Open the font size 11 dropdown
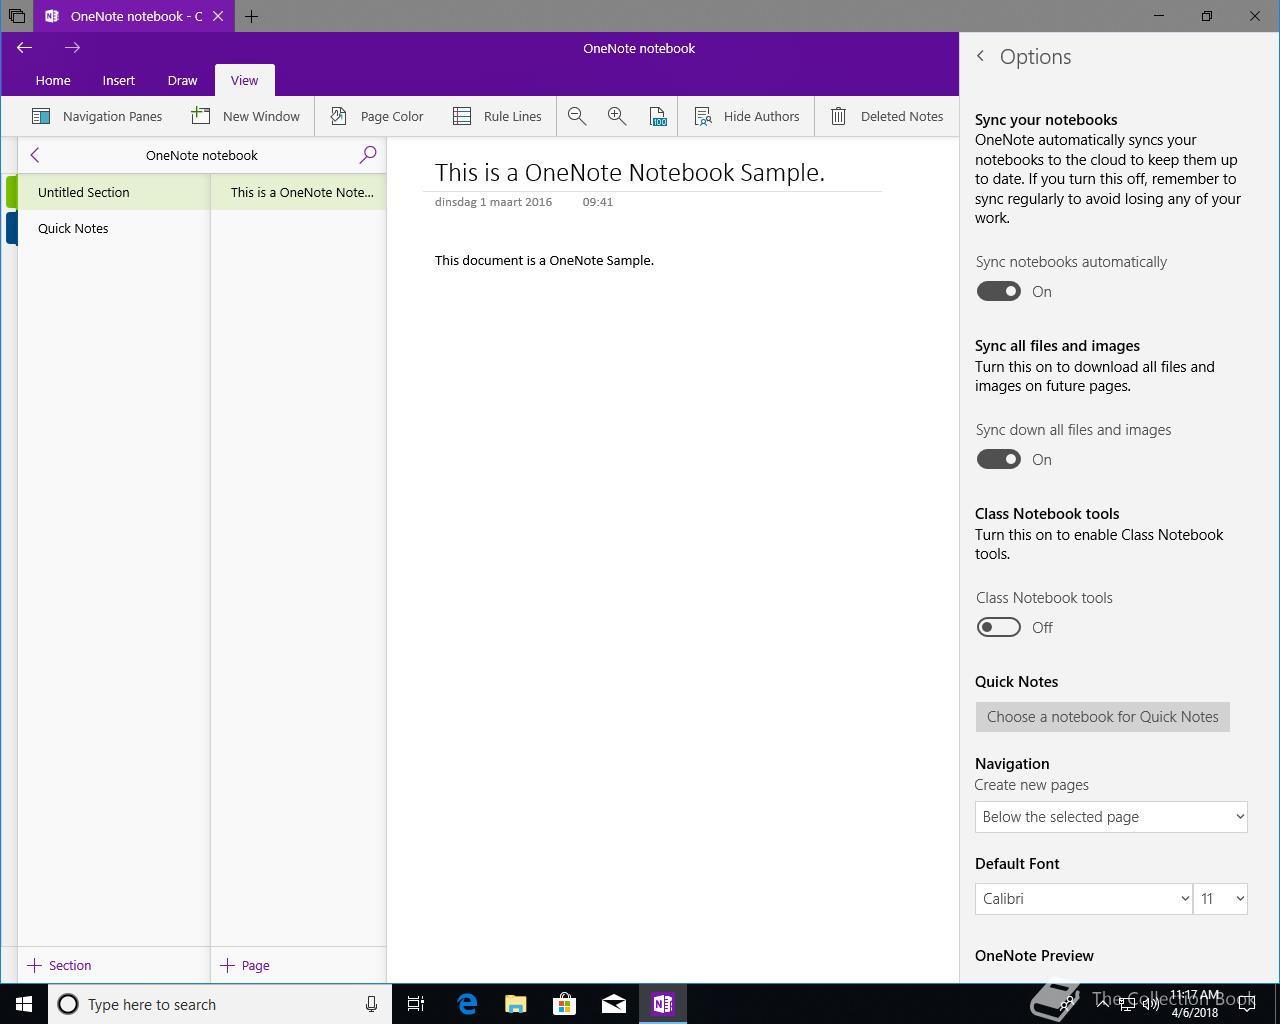This screenshot has width=1280, height=1024. point(1220,899)
